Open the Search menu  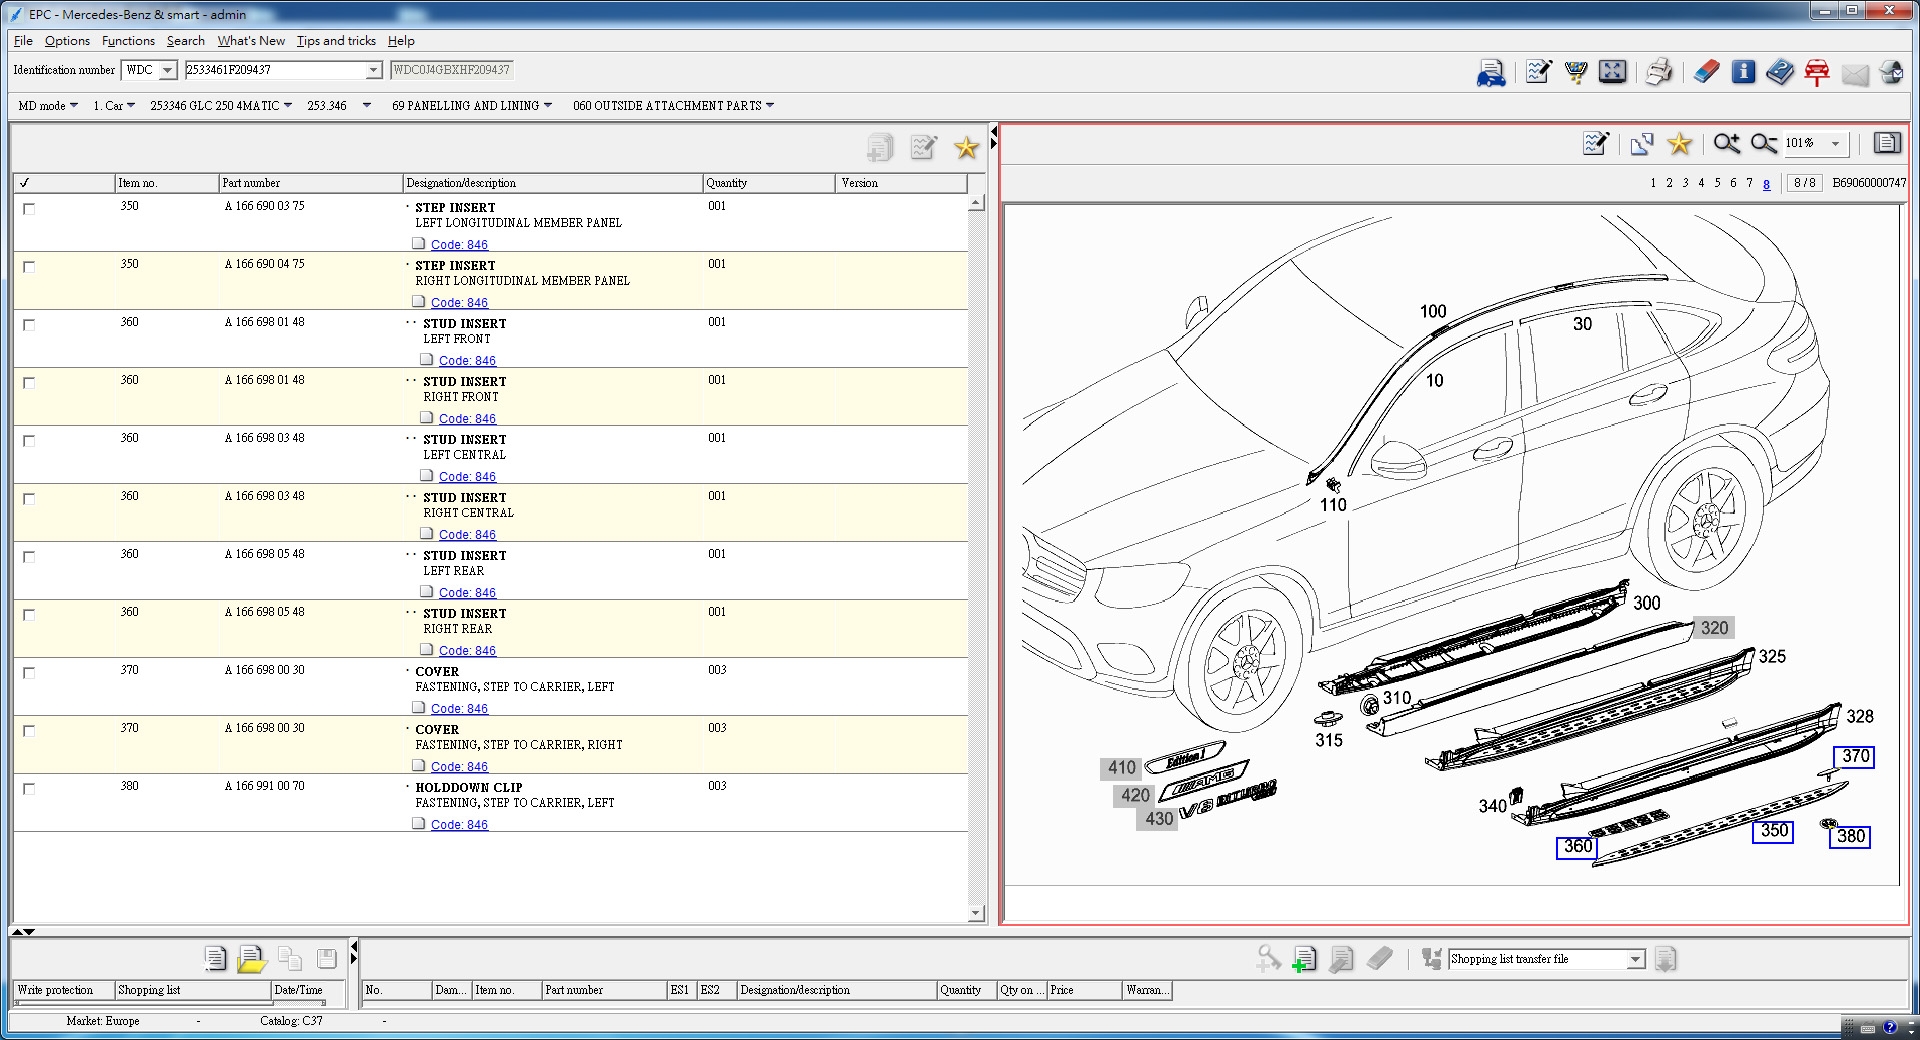[x=186, y=41]
